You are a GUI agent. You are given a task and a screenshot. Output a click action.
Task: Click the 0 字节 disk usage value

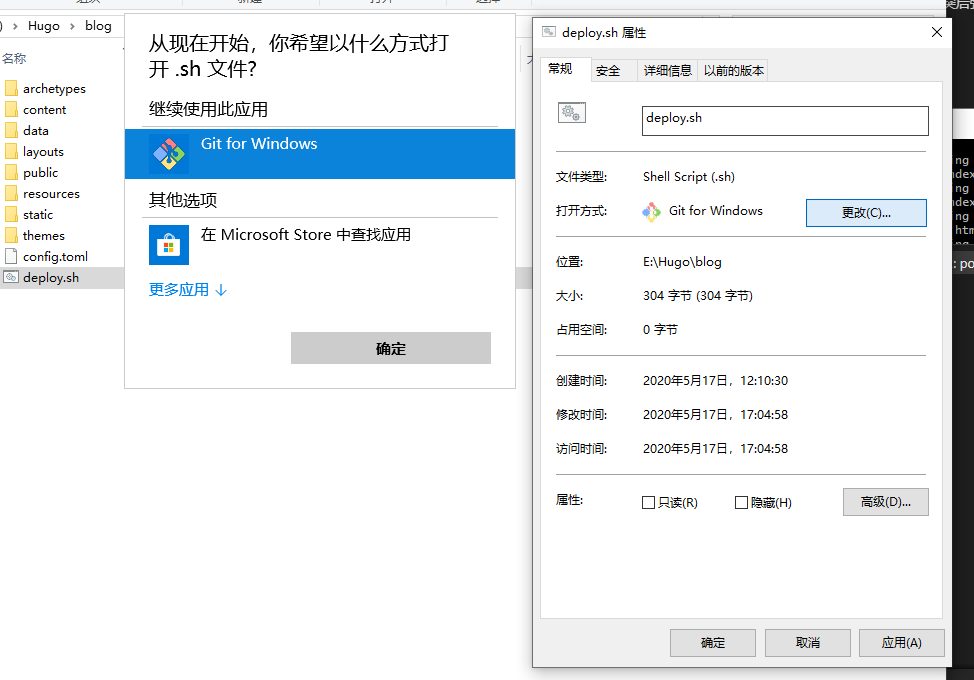pos(660,330)
